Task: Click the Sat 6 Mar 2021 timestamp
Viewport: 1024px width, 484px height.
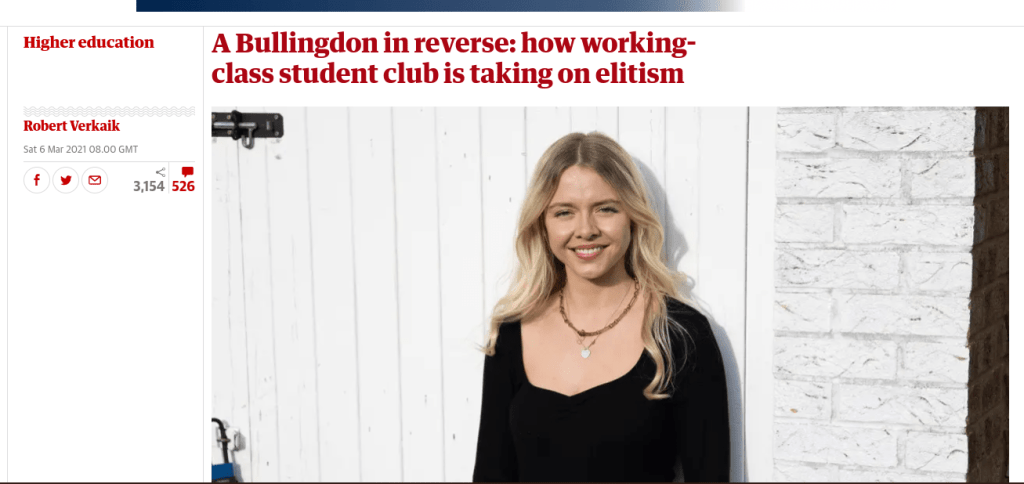Action: tap(80, 149)
